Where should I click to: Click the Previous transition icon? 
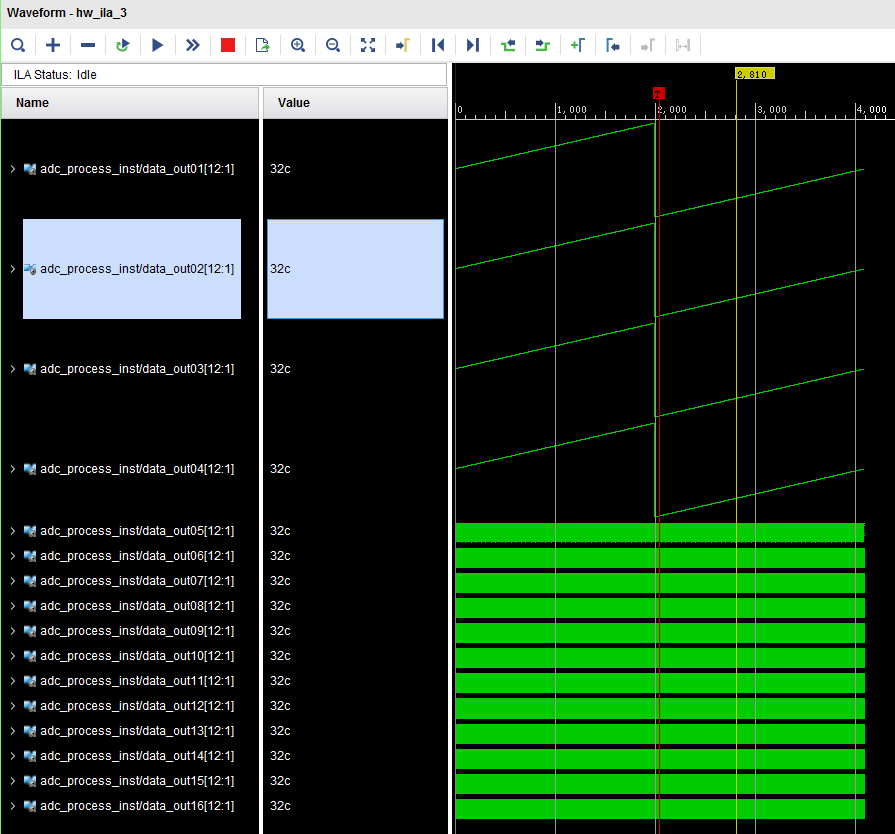click(x=508, y=45)
